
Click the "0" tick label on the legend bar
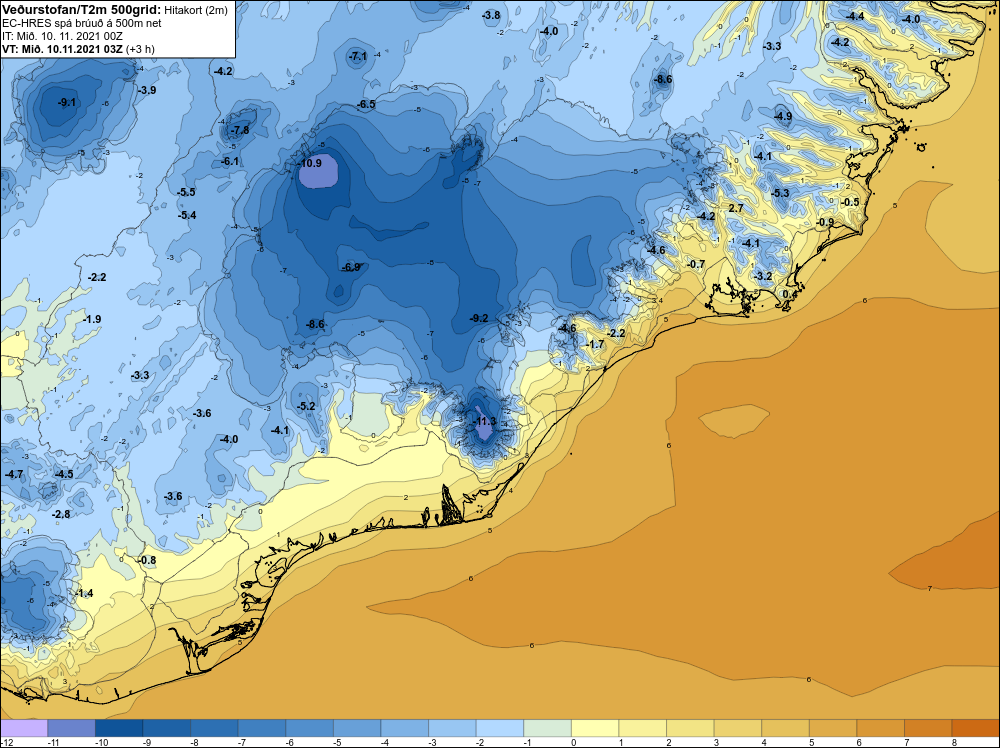coord(573,742)
